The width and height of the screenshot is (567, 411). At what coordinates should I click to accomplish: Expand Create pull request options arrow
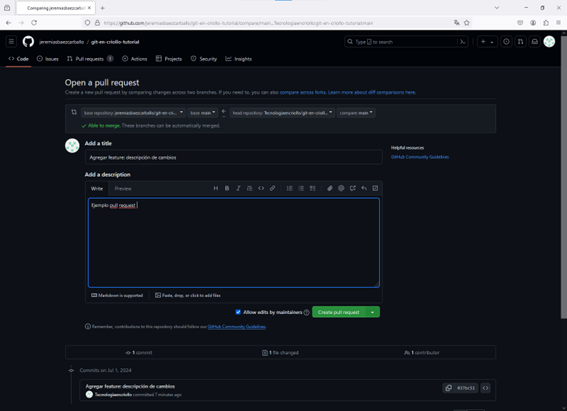click(372, 312)
